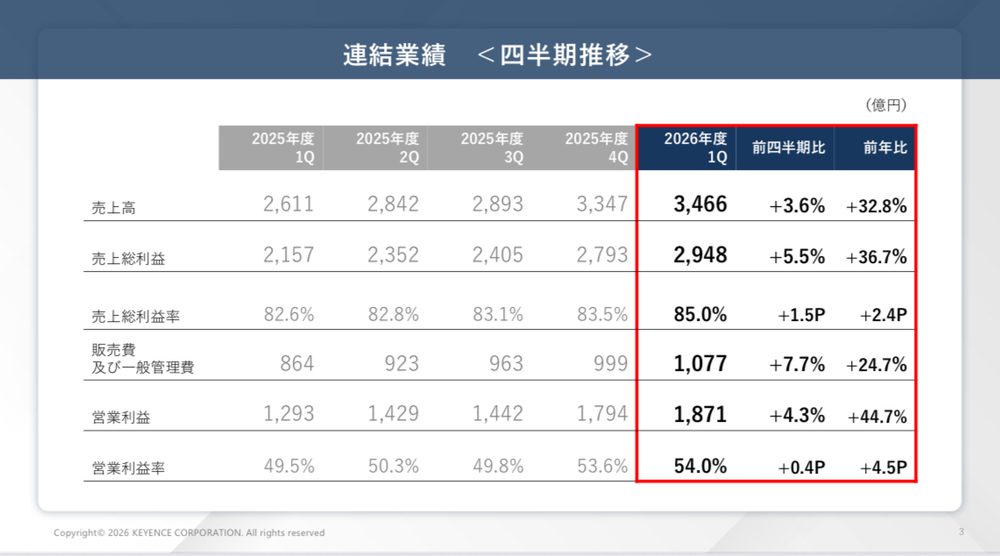Click the operating profit value 1,794
Viewport: 1000px width, 556px height.
(x=602, y=414)
